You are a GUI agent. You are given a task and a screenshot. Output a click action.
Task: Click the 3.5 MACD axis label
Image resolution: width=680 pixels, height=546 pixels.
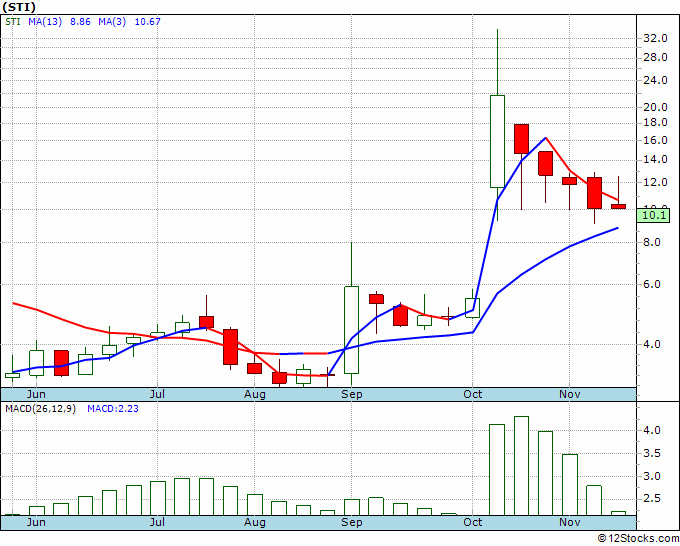pyautogui.click(x=652, y=454)
